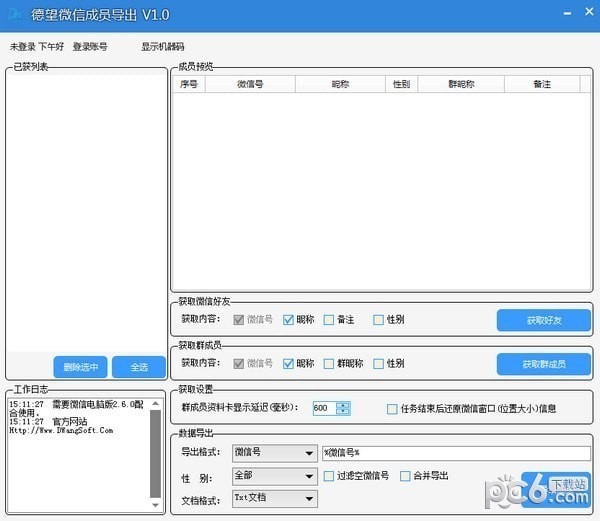Click log line 需要微信电脑版2.6.0配合使用

[x=77, y=409]
